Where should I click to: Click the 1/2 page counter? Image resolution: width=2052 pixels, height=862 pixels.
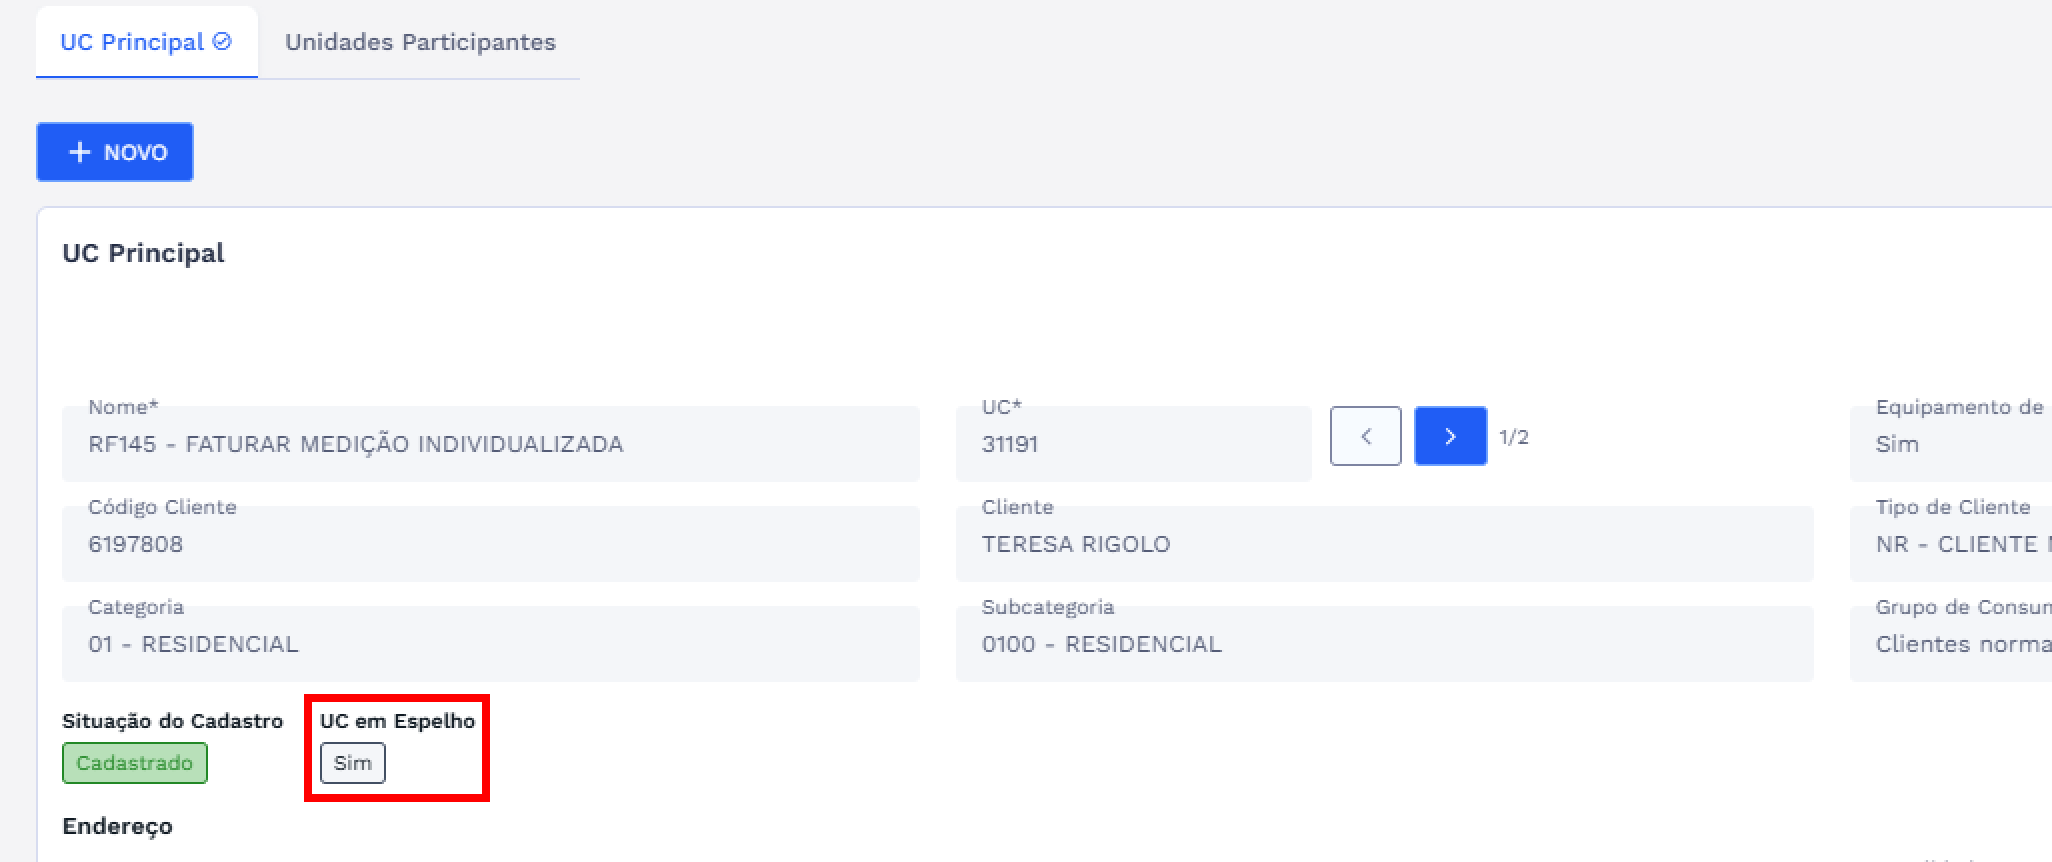[1514, 437]
